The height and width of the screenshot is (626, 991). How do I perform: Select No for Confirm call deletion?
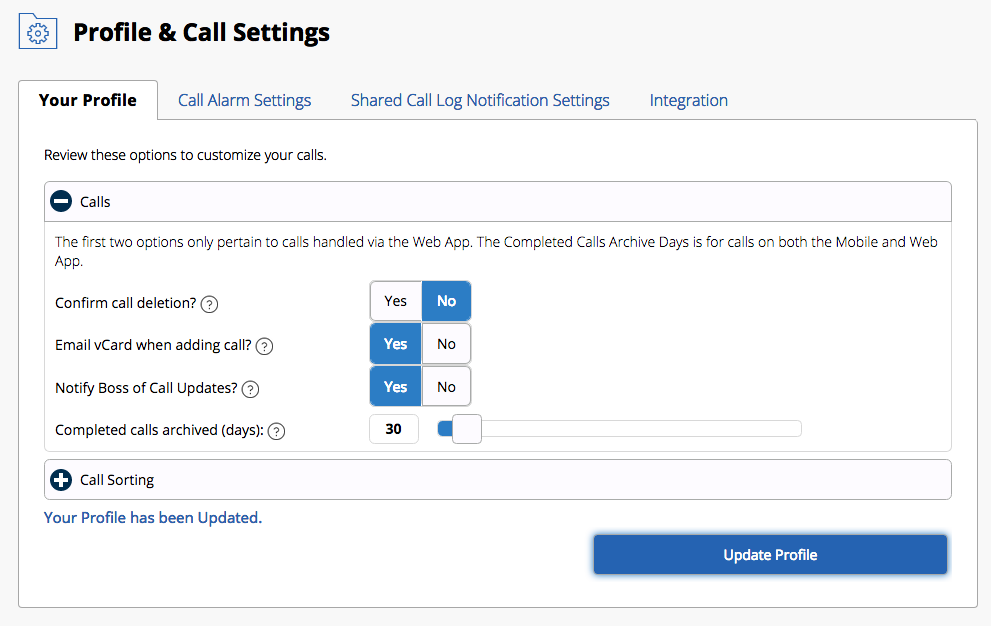(446, 301)
